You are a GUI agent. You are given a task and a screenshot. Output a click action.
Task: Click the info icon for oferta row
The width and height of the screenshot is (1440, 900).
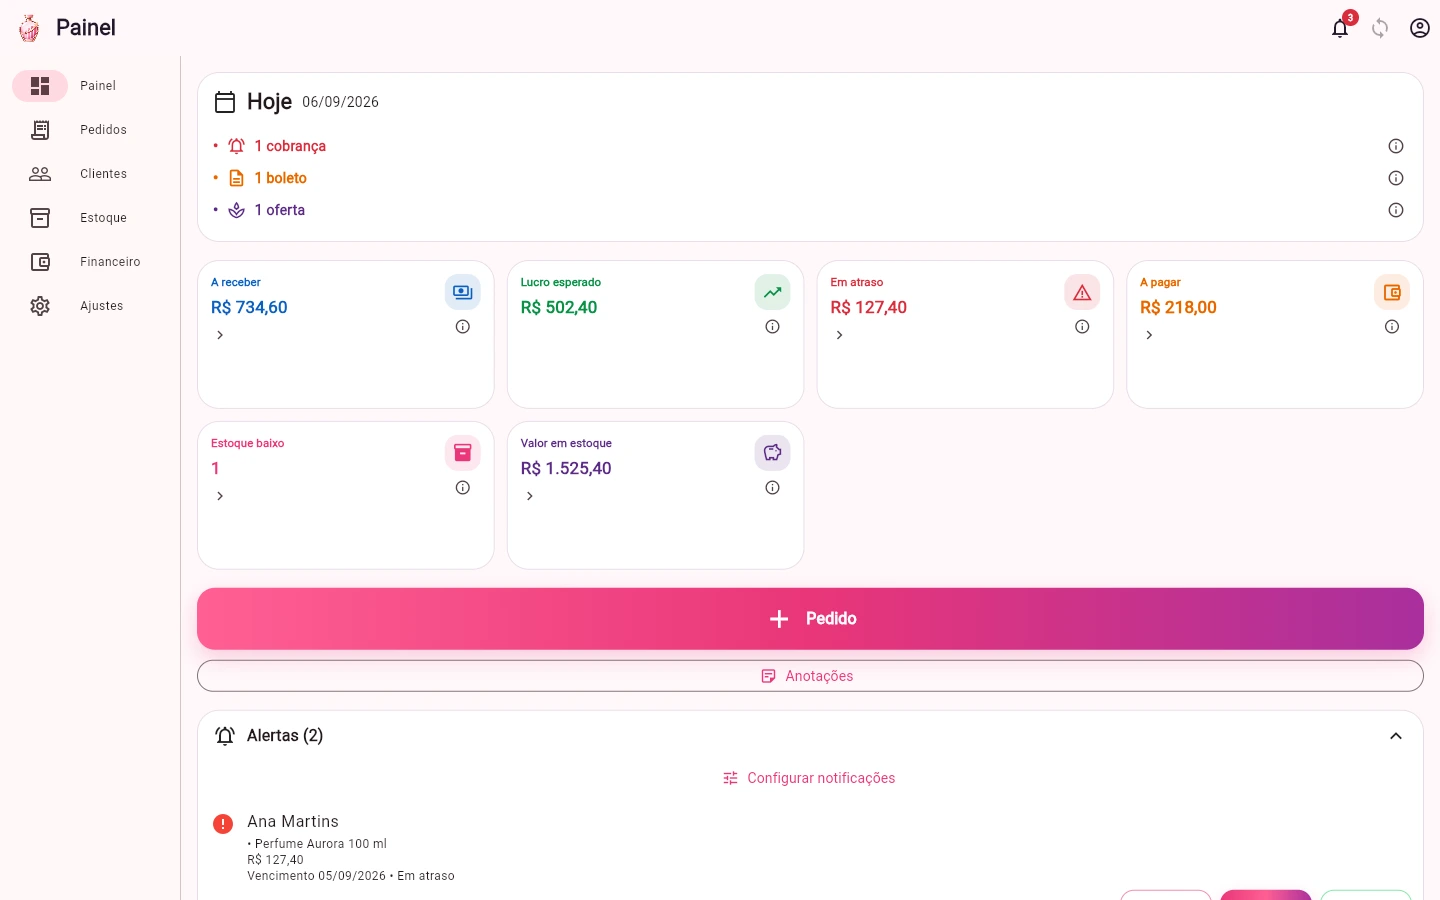[1396, 210]
